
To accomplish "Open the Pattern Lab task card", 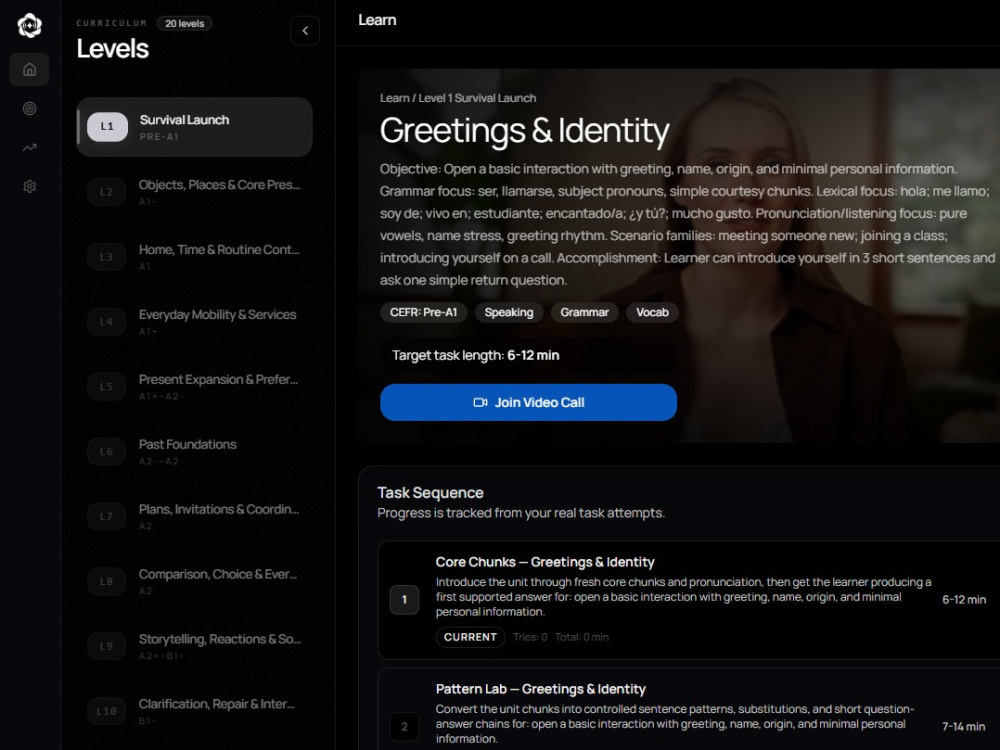I will (689, 709).
